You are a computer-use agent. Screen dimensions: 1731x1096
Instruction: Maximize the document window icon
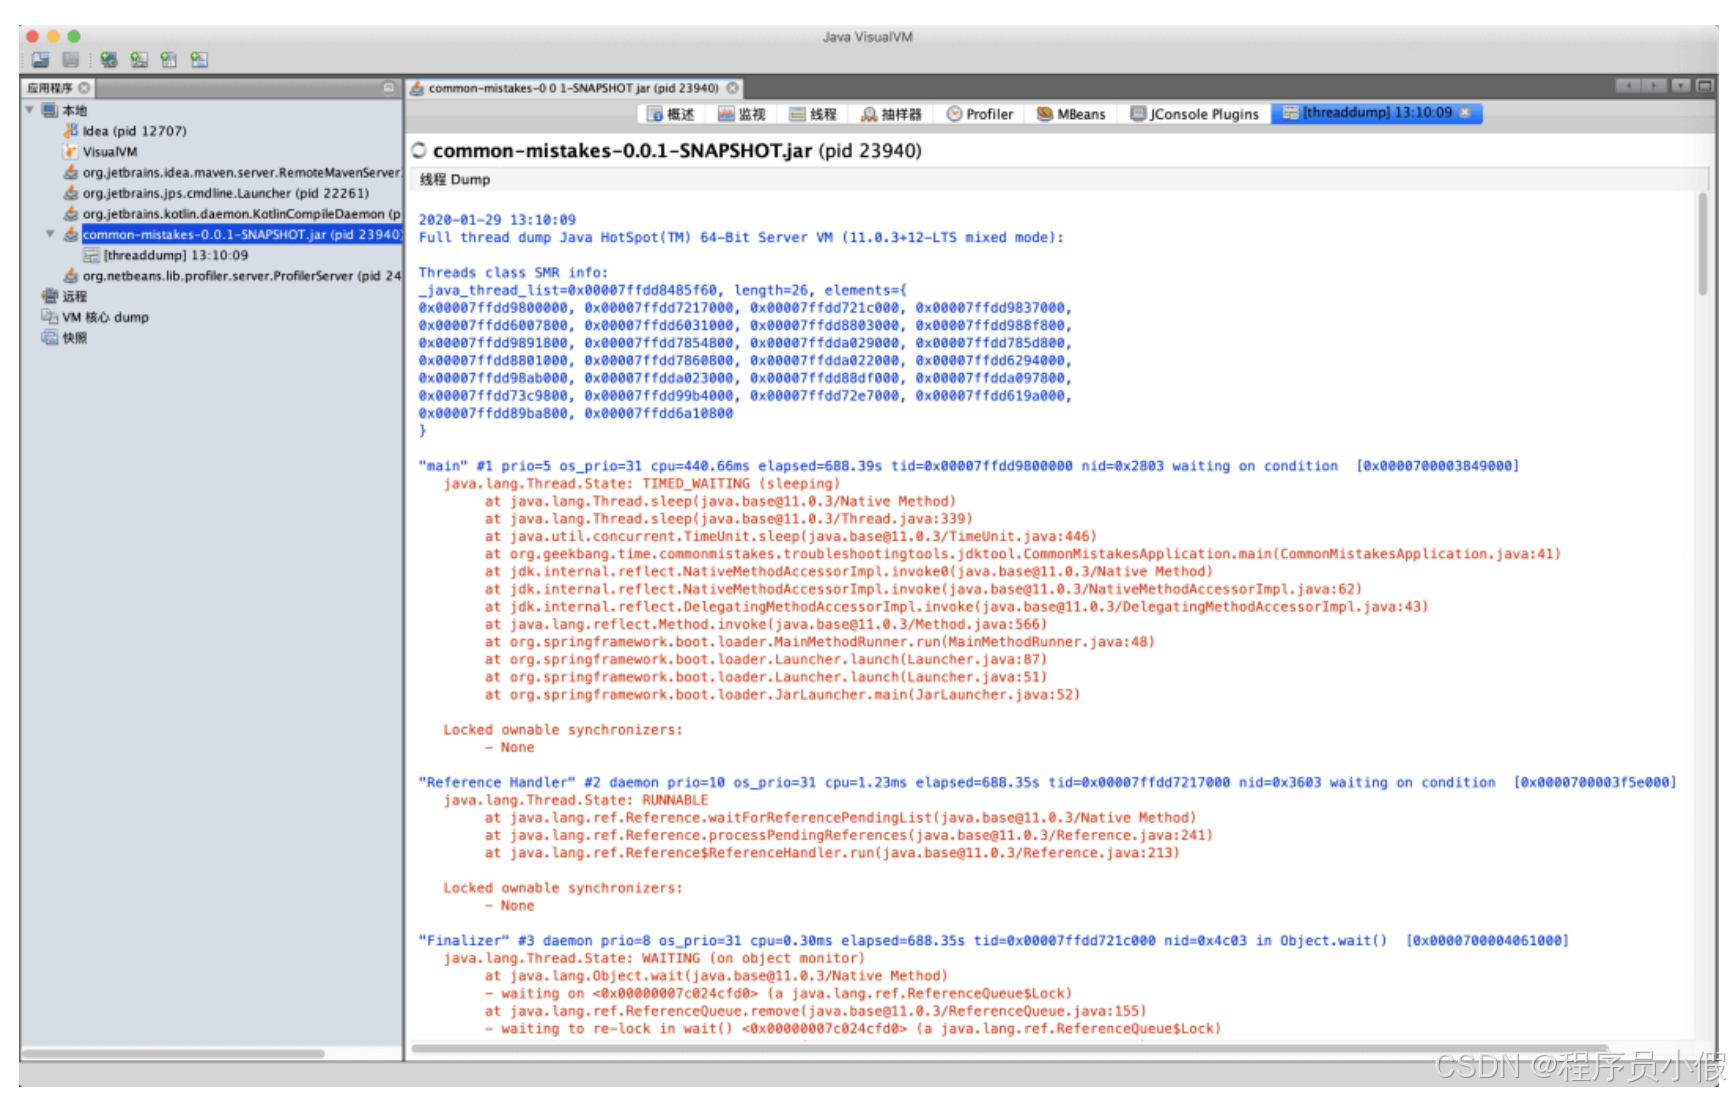[x=1705, y=86]
